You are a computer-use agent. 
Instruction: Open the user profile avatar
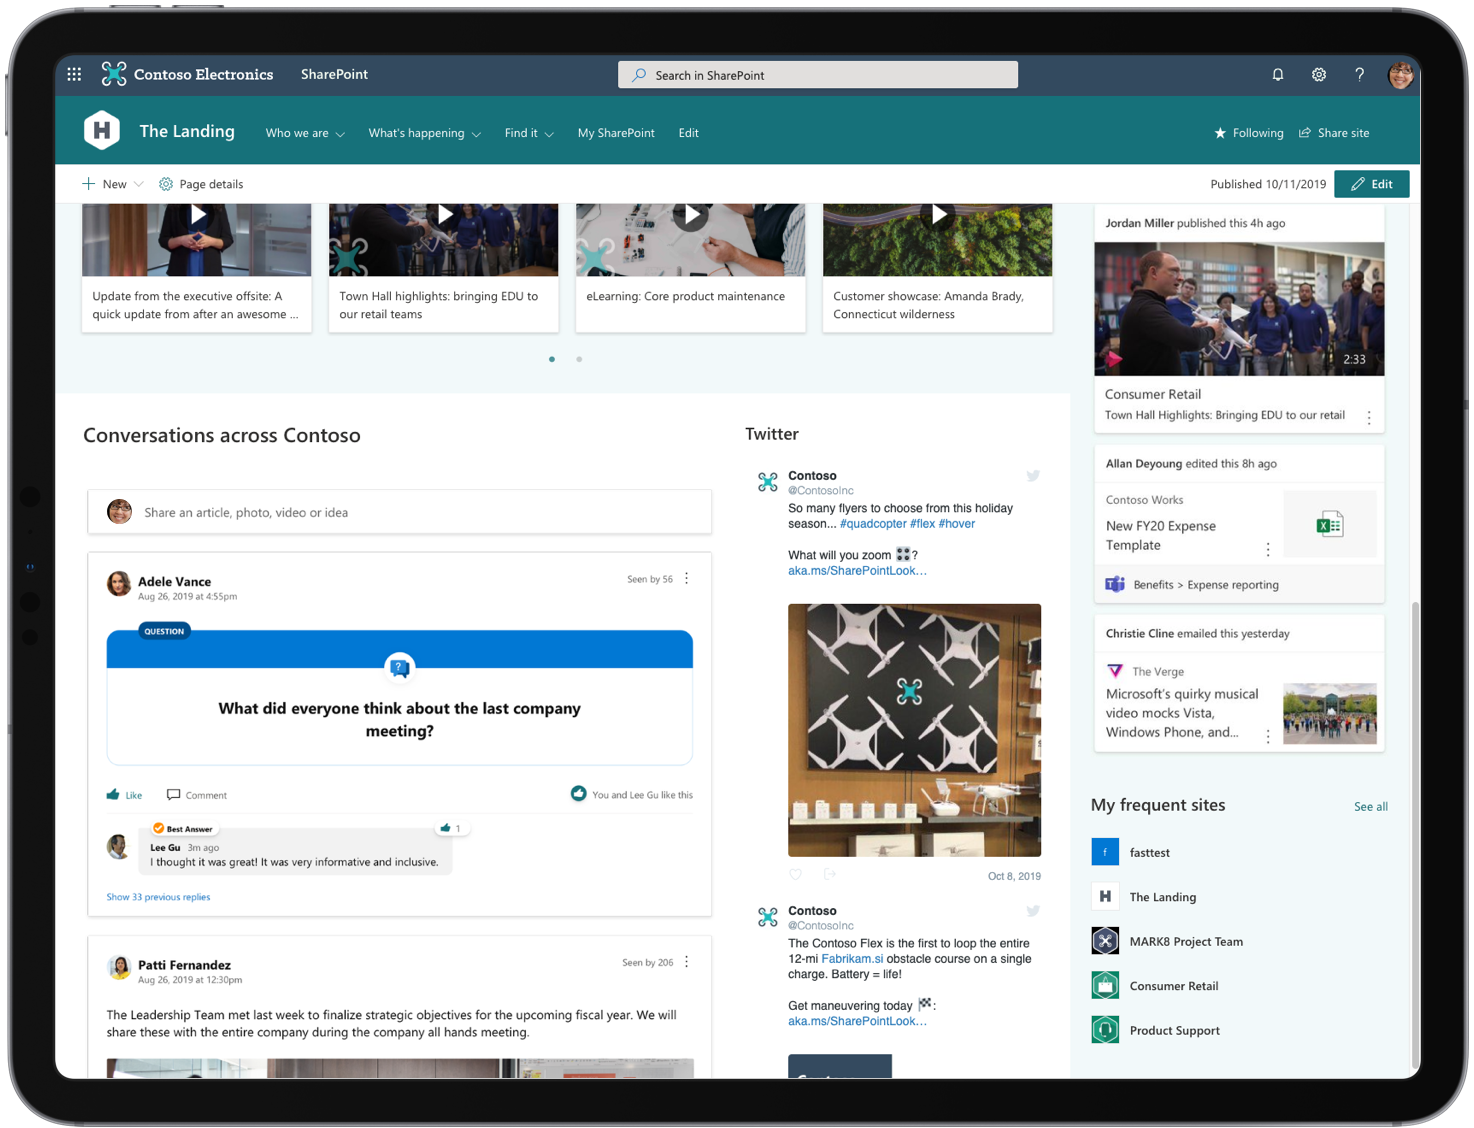point(1400,75)
